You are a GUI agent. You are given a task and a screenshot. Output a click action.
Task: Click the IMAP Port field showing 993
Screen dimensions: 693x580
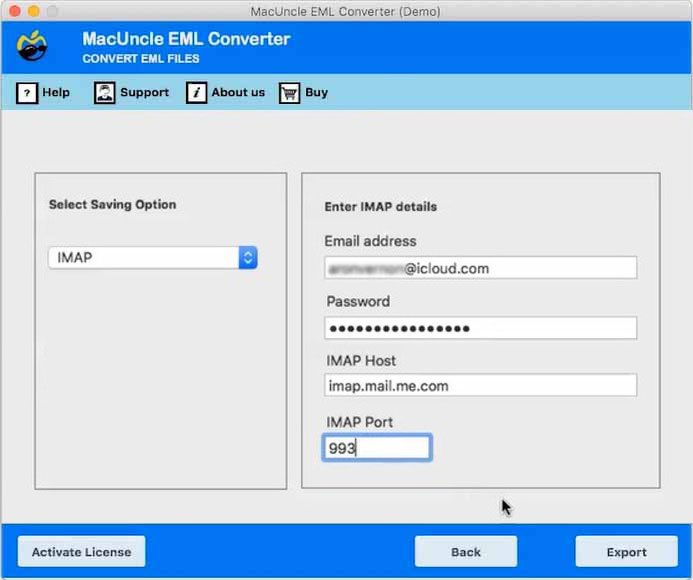pyautogui.click(x=377, y=448)
